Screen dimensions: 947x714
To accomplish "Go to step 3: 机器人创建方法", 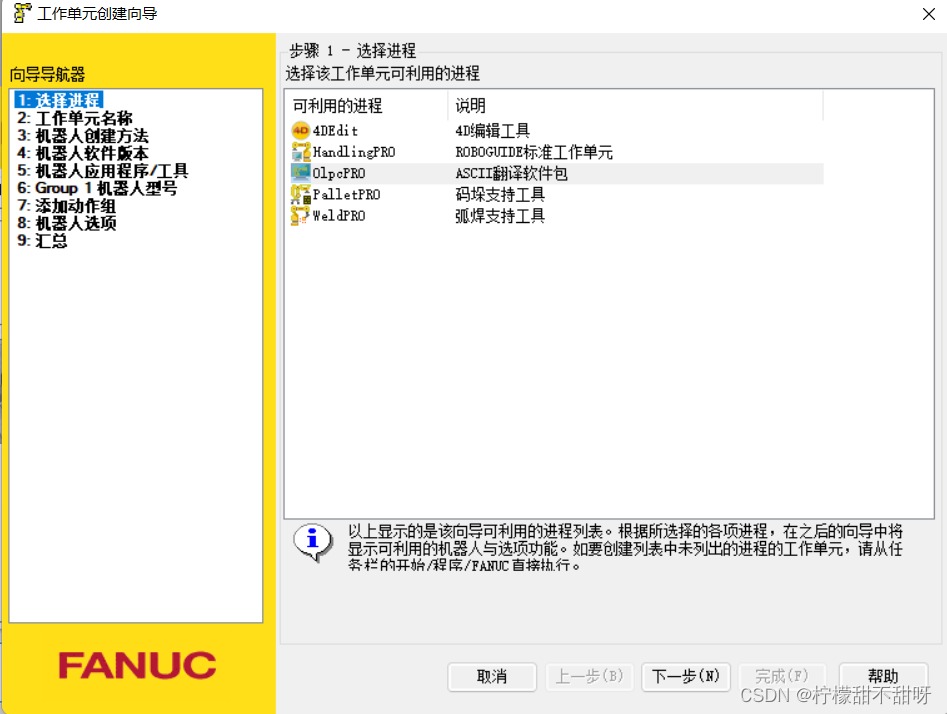I will (83, 135).
